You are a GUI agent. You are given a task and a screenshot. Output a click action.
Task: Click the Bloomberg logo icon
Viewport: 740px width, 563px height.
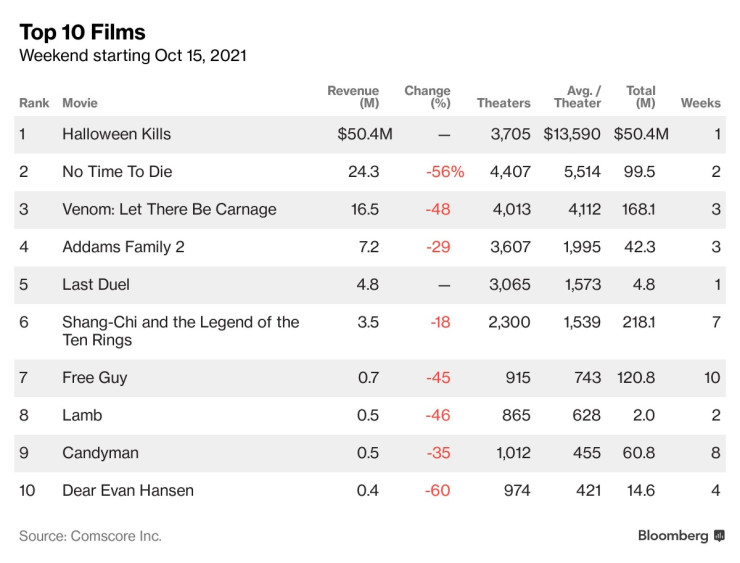point(718,536)
